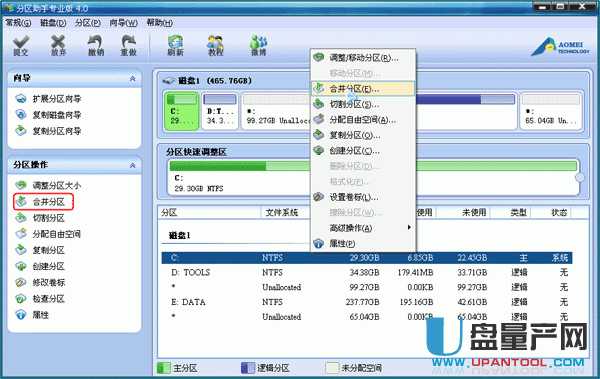Launch 扩展分区向导 from the wizard panel
The height and width of the screenshot is (379, 600).
(x=49, y=99)
